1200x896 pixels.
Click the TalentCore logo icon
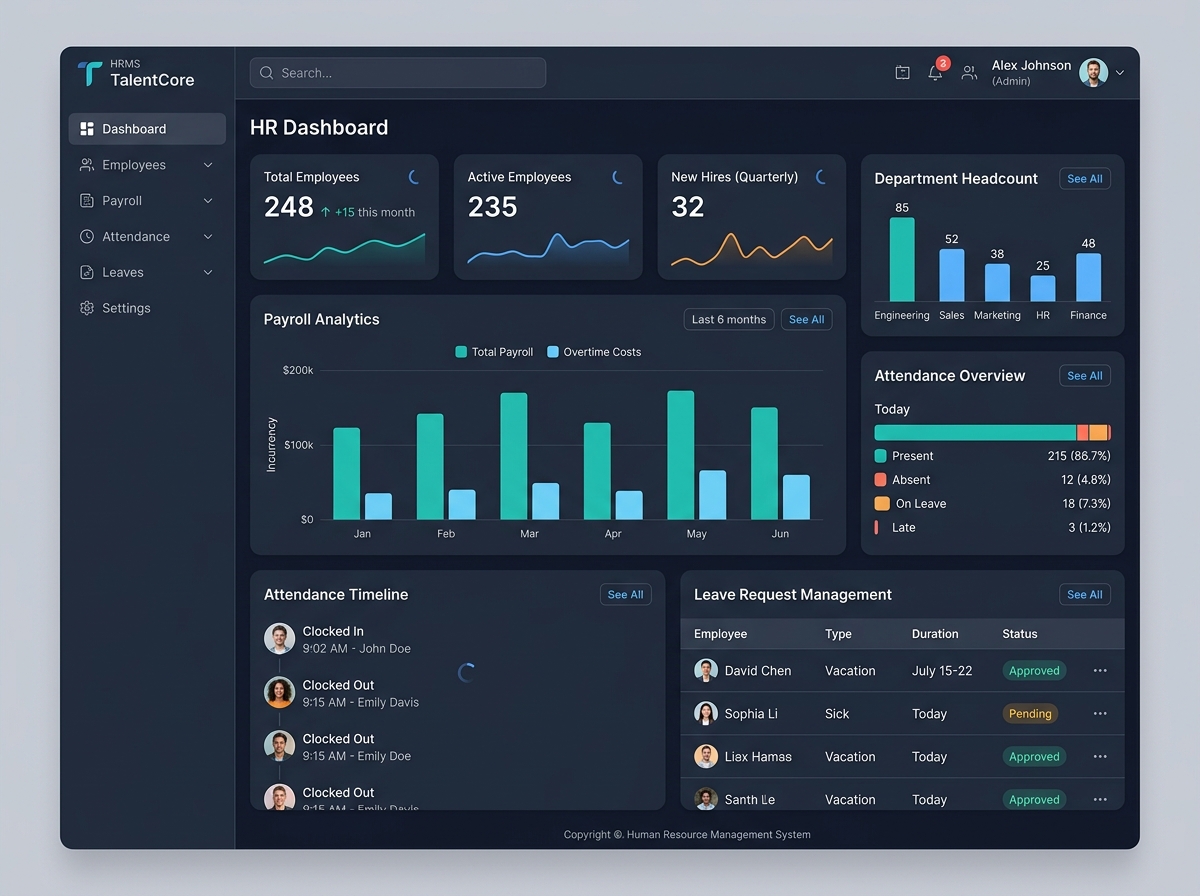coord(90,73)
